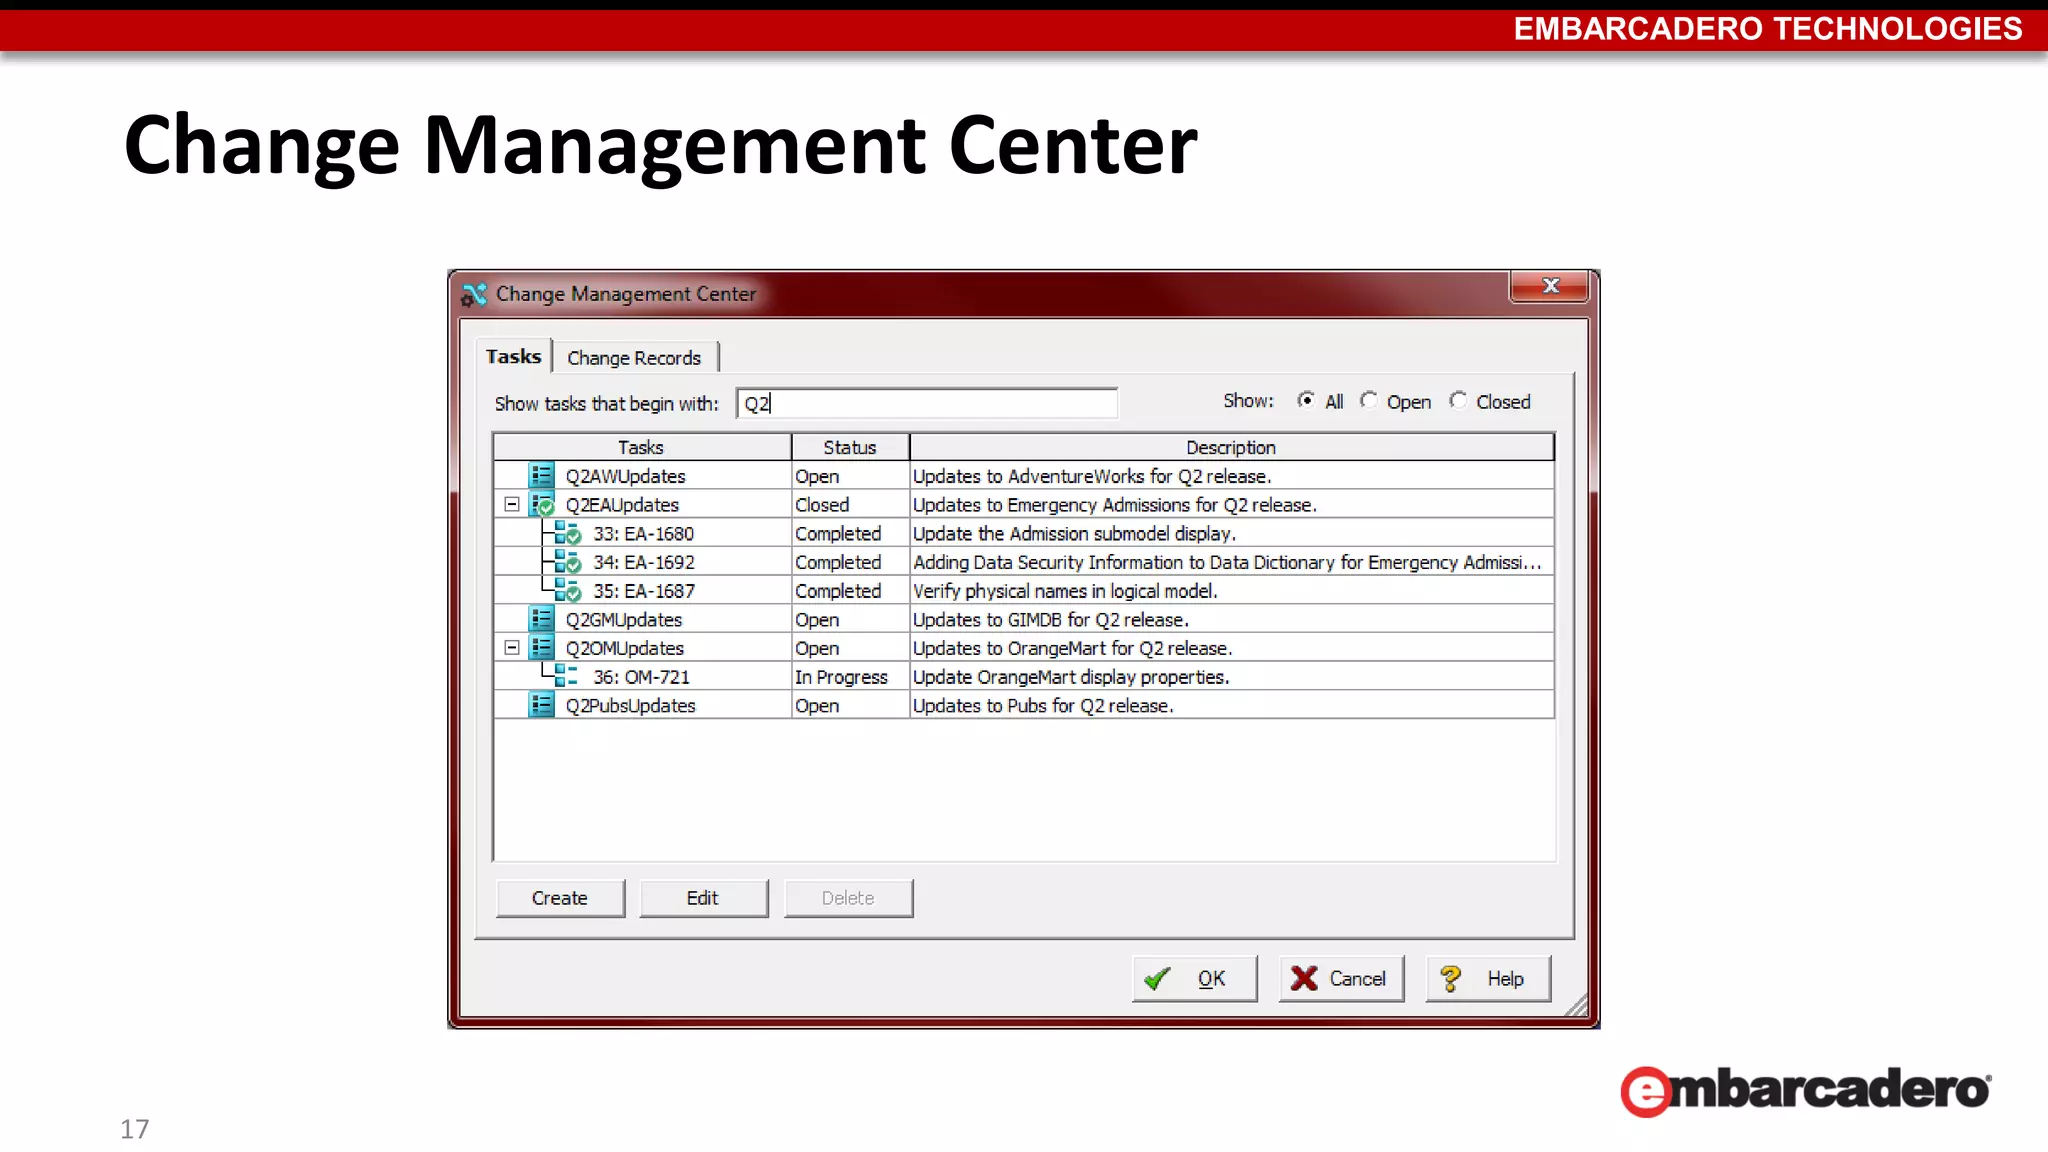
Task: Switch to the Change Records tab
Action: click(634, 358)
